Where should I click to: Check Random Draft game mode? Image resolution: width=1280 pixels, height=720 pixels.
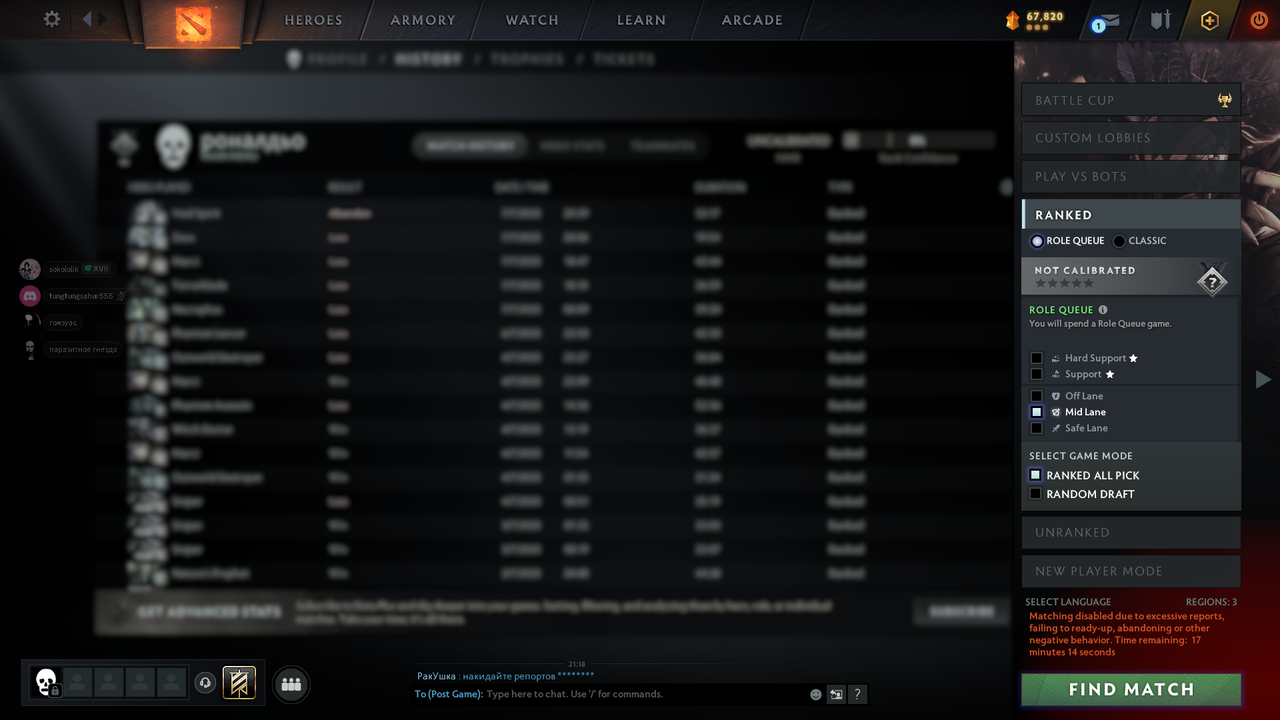pyautogui.click(x=1036, y=494)
